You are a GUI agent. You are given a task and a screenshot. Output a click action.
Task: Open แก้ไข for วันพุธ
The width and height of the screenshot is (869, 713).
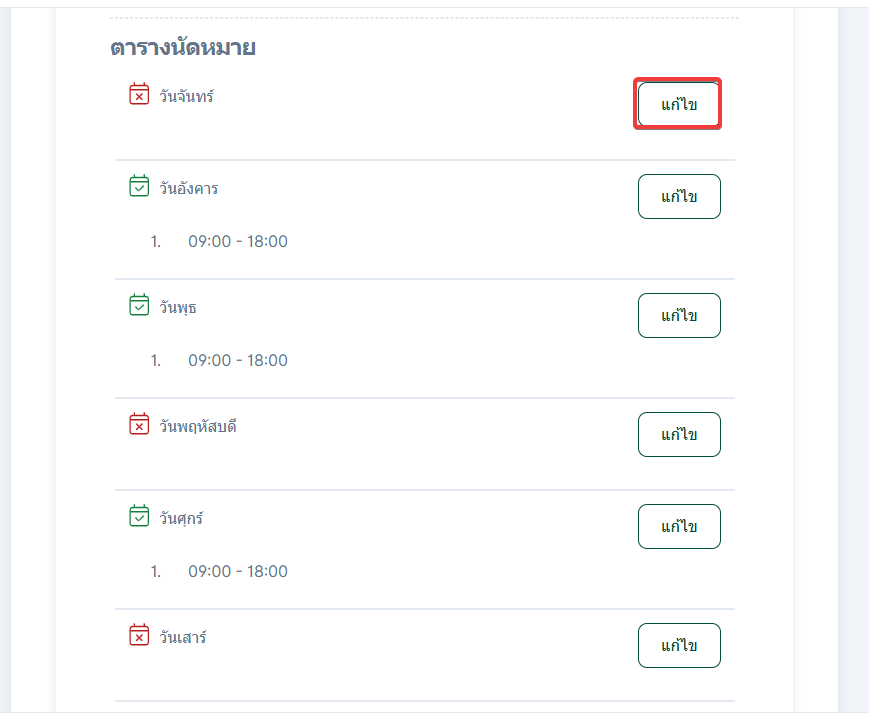pyautogui.click(x=679, y=315)
